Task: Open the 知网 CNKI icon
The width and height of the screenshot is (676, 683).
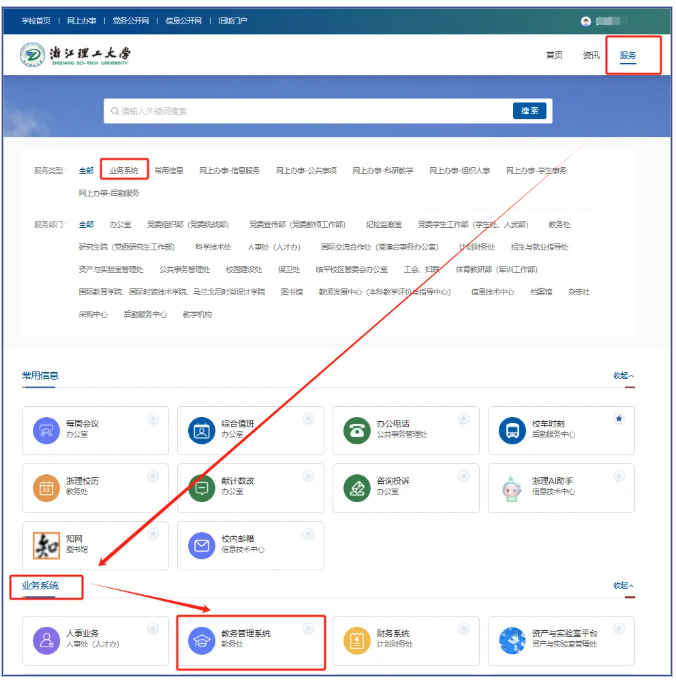Action: [x=46, y=545]
